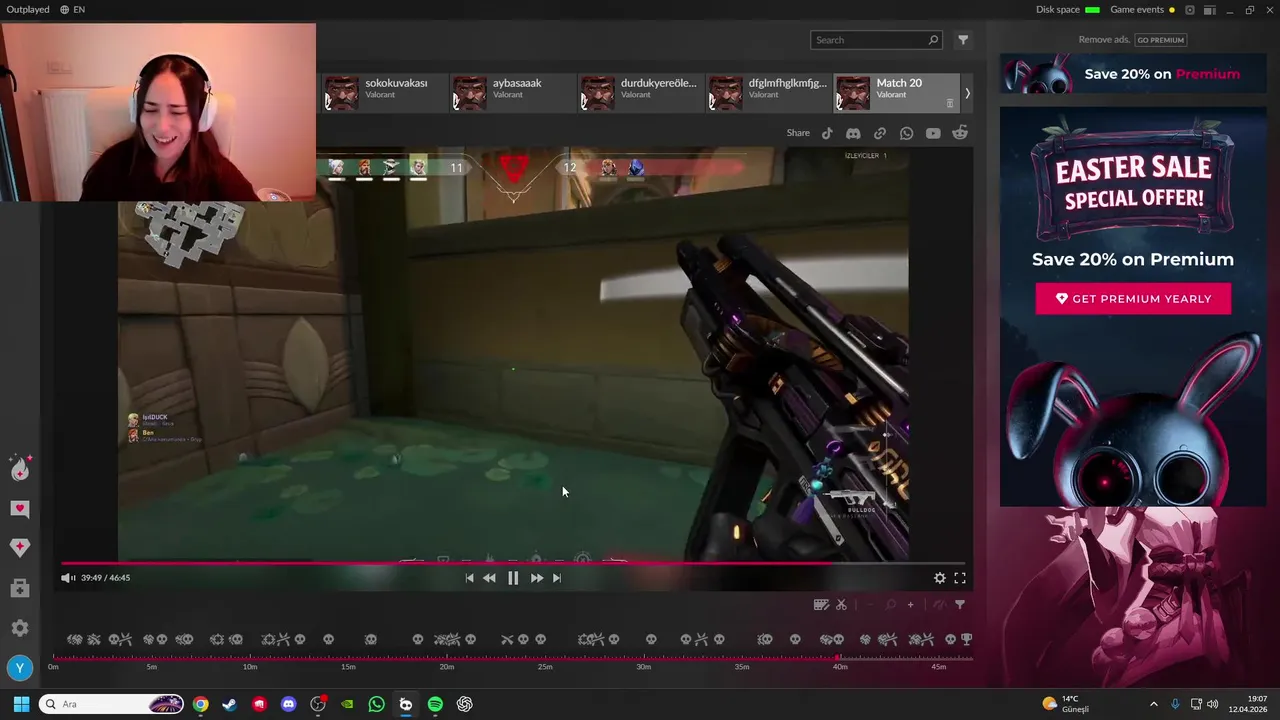
Task: Filter match list funnel icon
Action: tap(963, 40)
